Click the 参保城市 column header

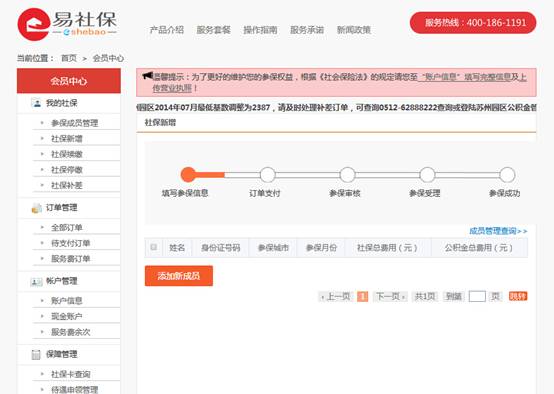click(273, 247)
